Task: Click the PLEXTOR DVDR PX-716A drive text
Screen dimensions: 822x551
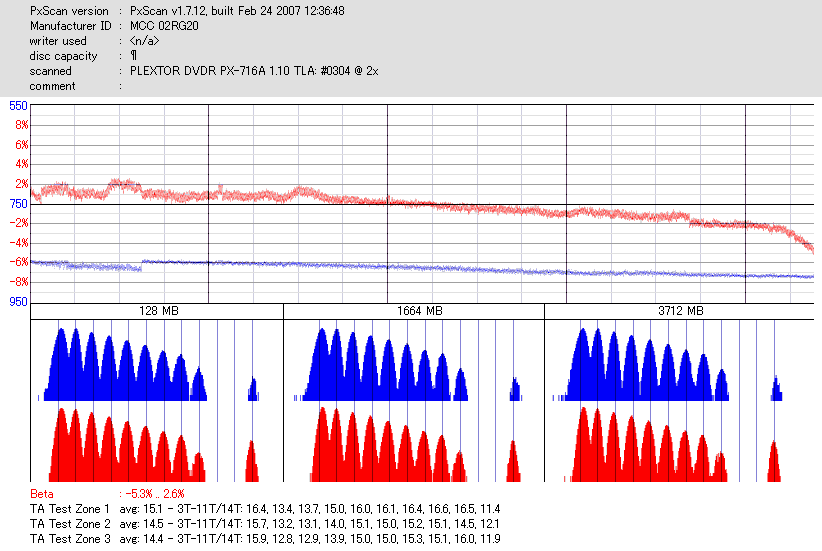Action: pos(254,71)
